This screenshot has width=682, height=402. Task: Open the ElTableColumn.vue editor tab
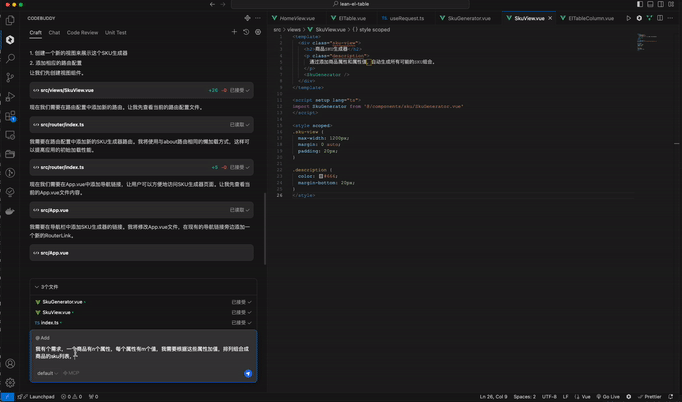tap(591, 18)
